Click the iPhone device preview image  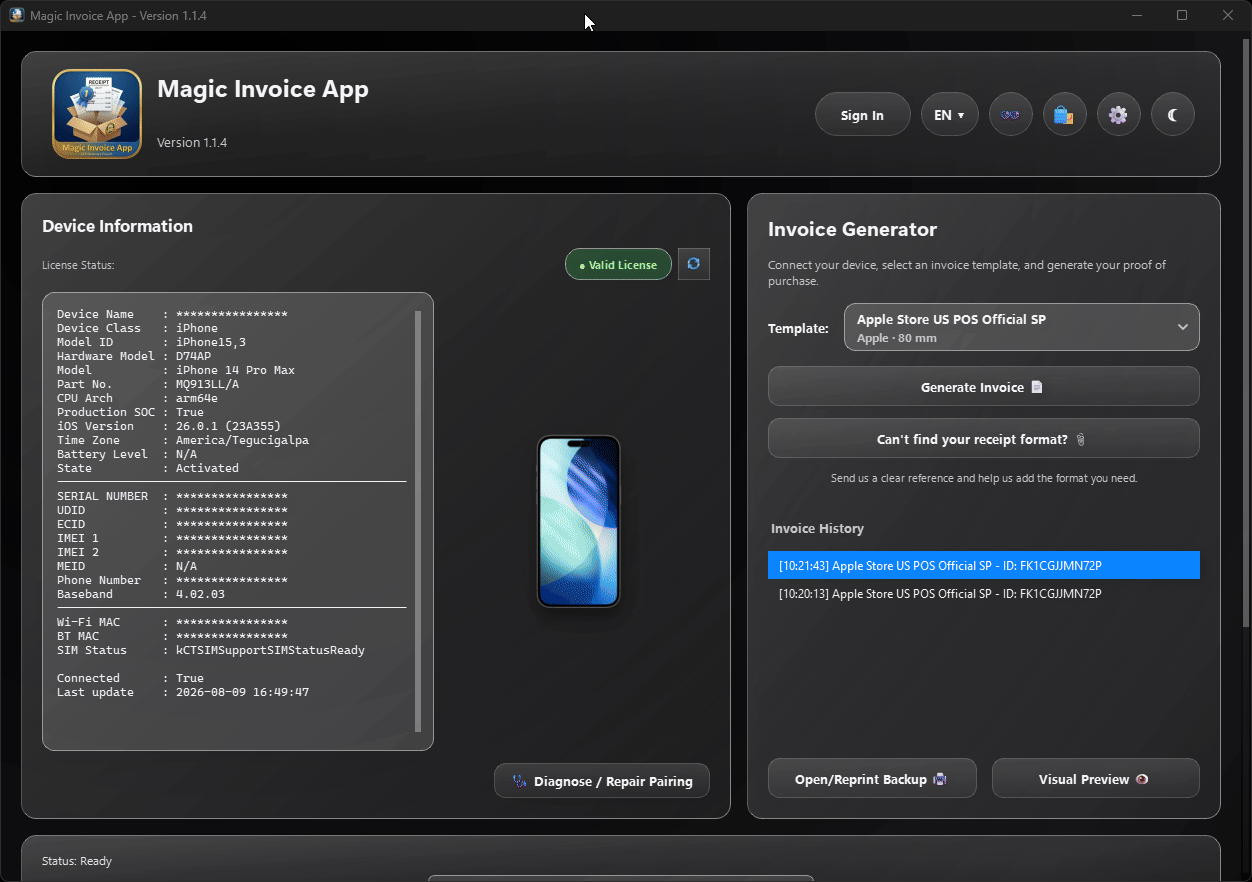579,521
